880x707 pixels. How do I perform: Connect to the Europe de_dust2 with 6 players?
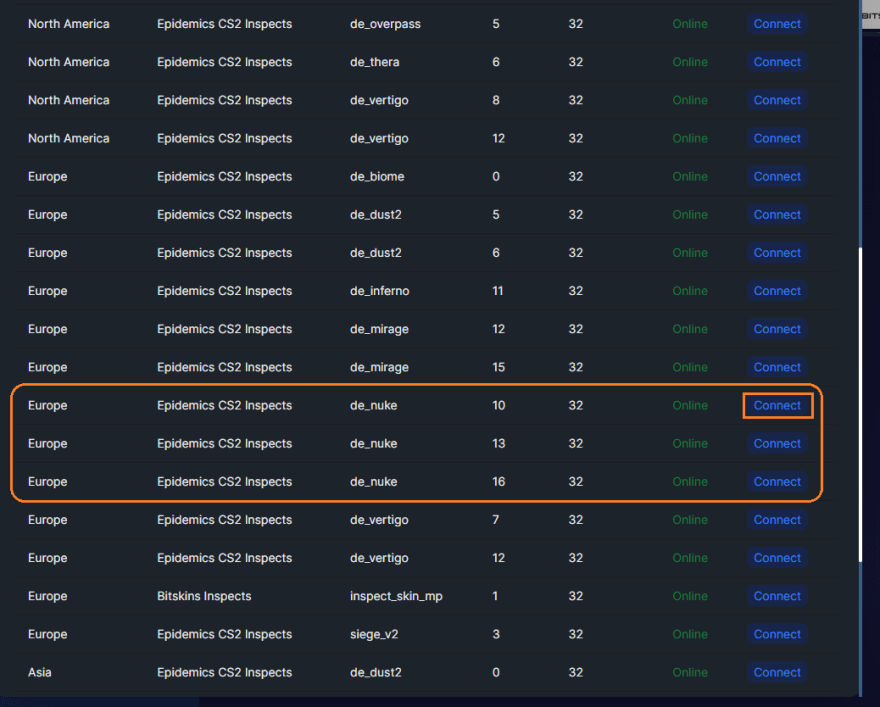pos(777,252)
